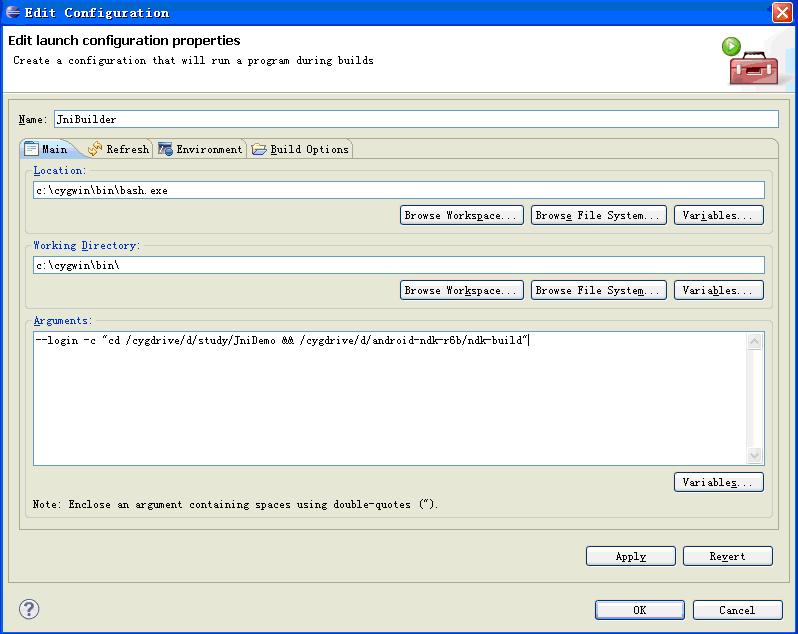798x634 pixels.
Task: Click the Eclipse icon in title bar
Action: click(x=13, y=12)
